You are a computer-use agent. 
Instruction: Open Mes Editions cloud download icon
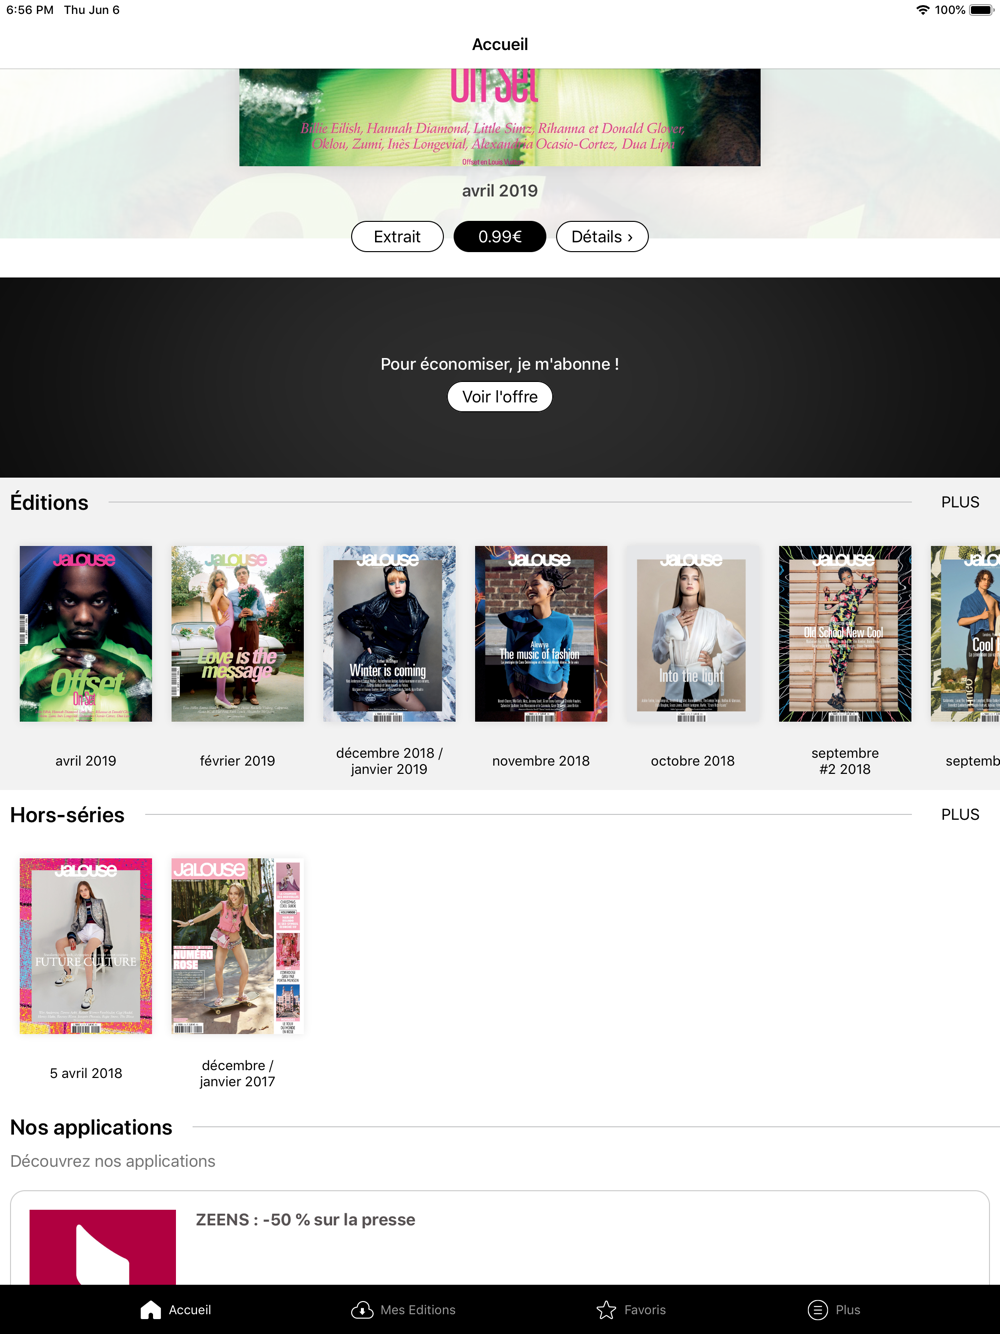362,1310
